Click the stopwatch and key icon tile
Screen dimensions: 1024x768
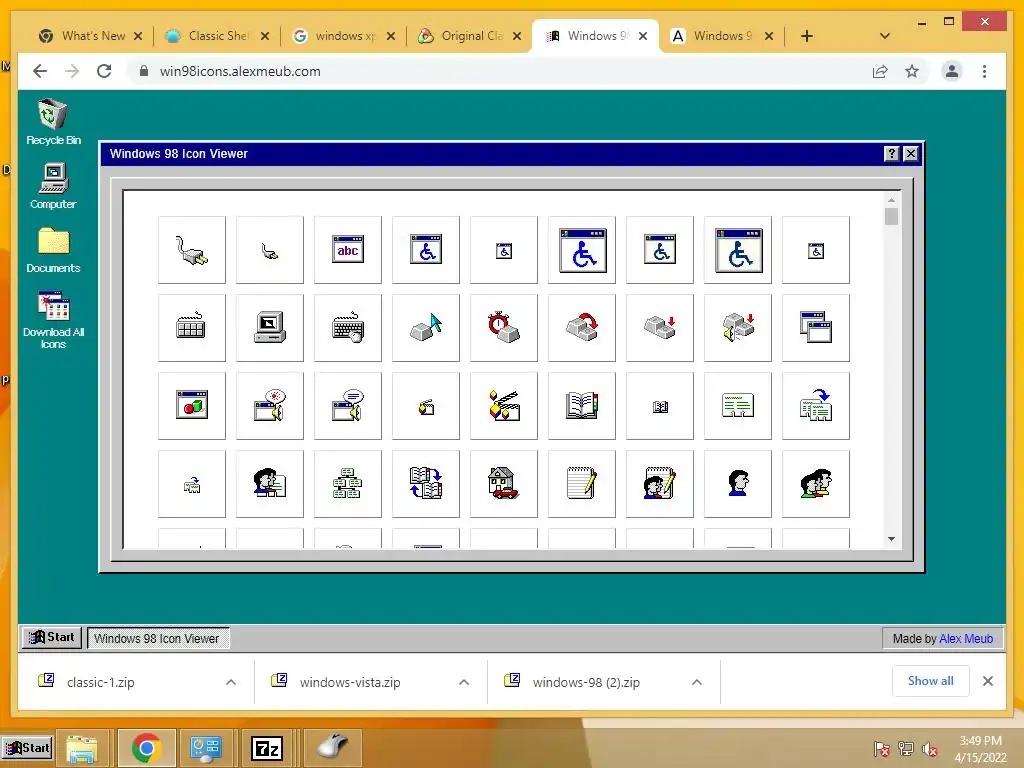click(504, 328)
